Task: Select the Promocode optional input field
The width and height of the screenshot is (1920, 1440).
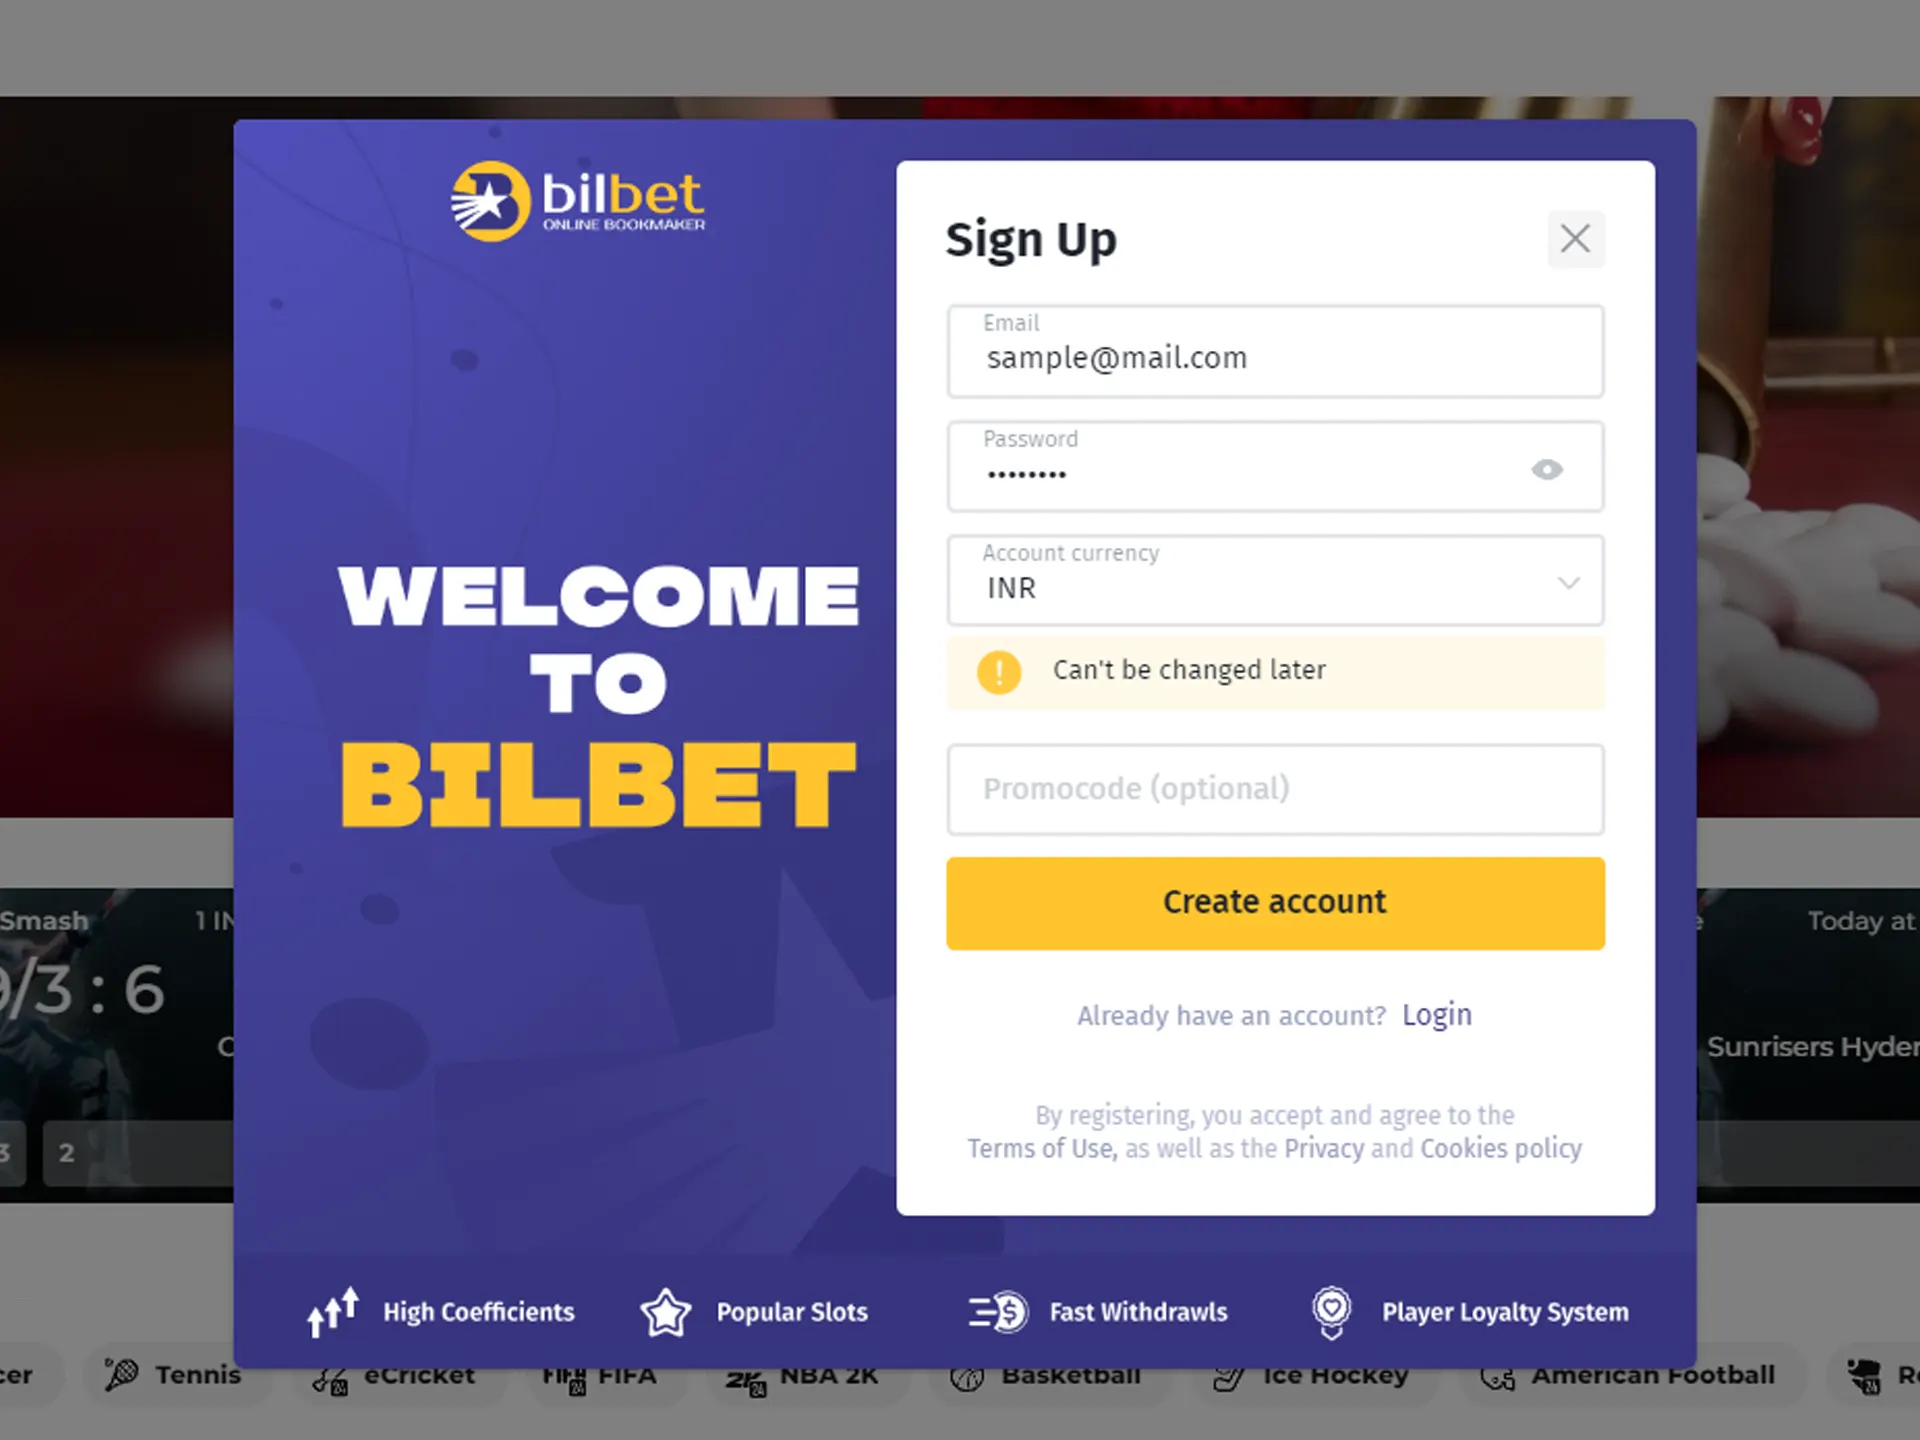Action: coord(1274,788)
